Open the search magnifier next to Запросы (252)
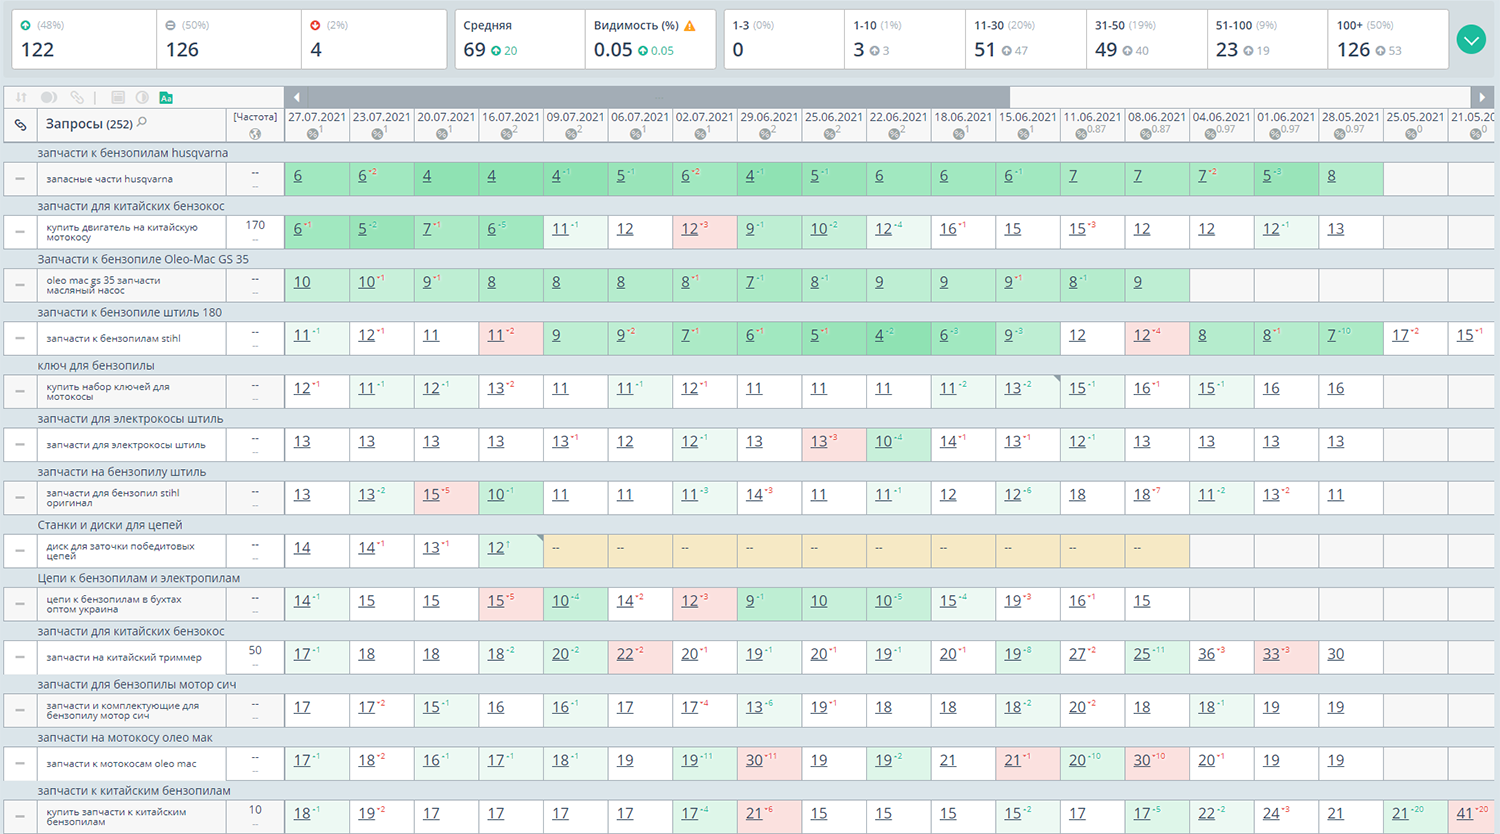The width and height of the screenshot is (1500, 834). click(142, 122)
